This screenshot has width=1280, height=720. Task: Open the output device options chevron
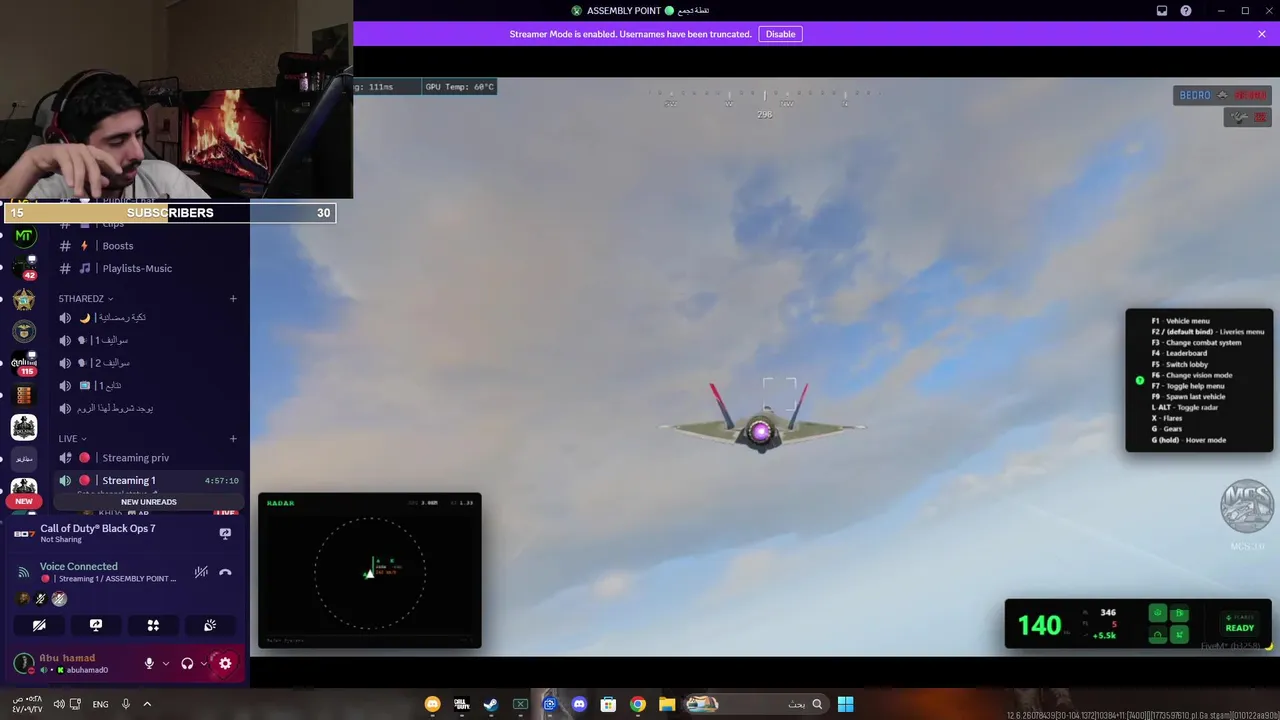204,663
